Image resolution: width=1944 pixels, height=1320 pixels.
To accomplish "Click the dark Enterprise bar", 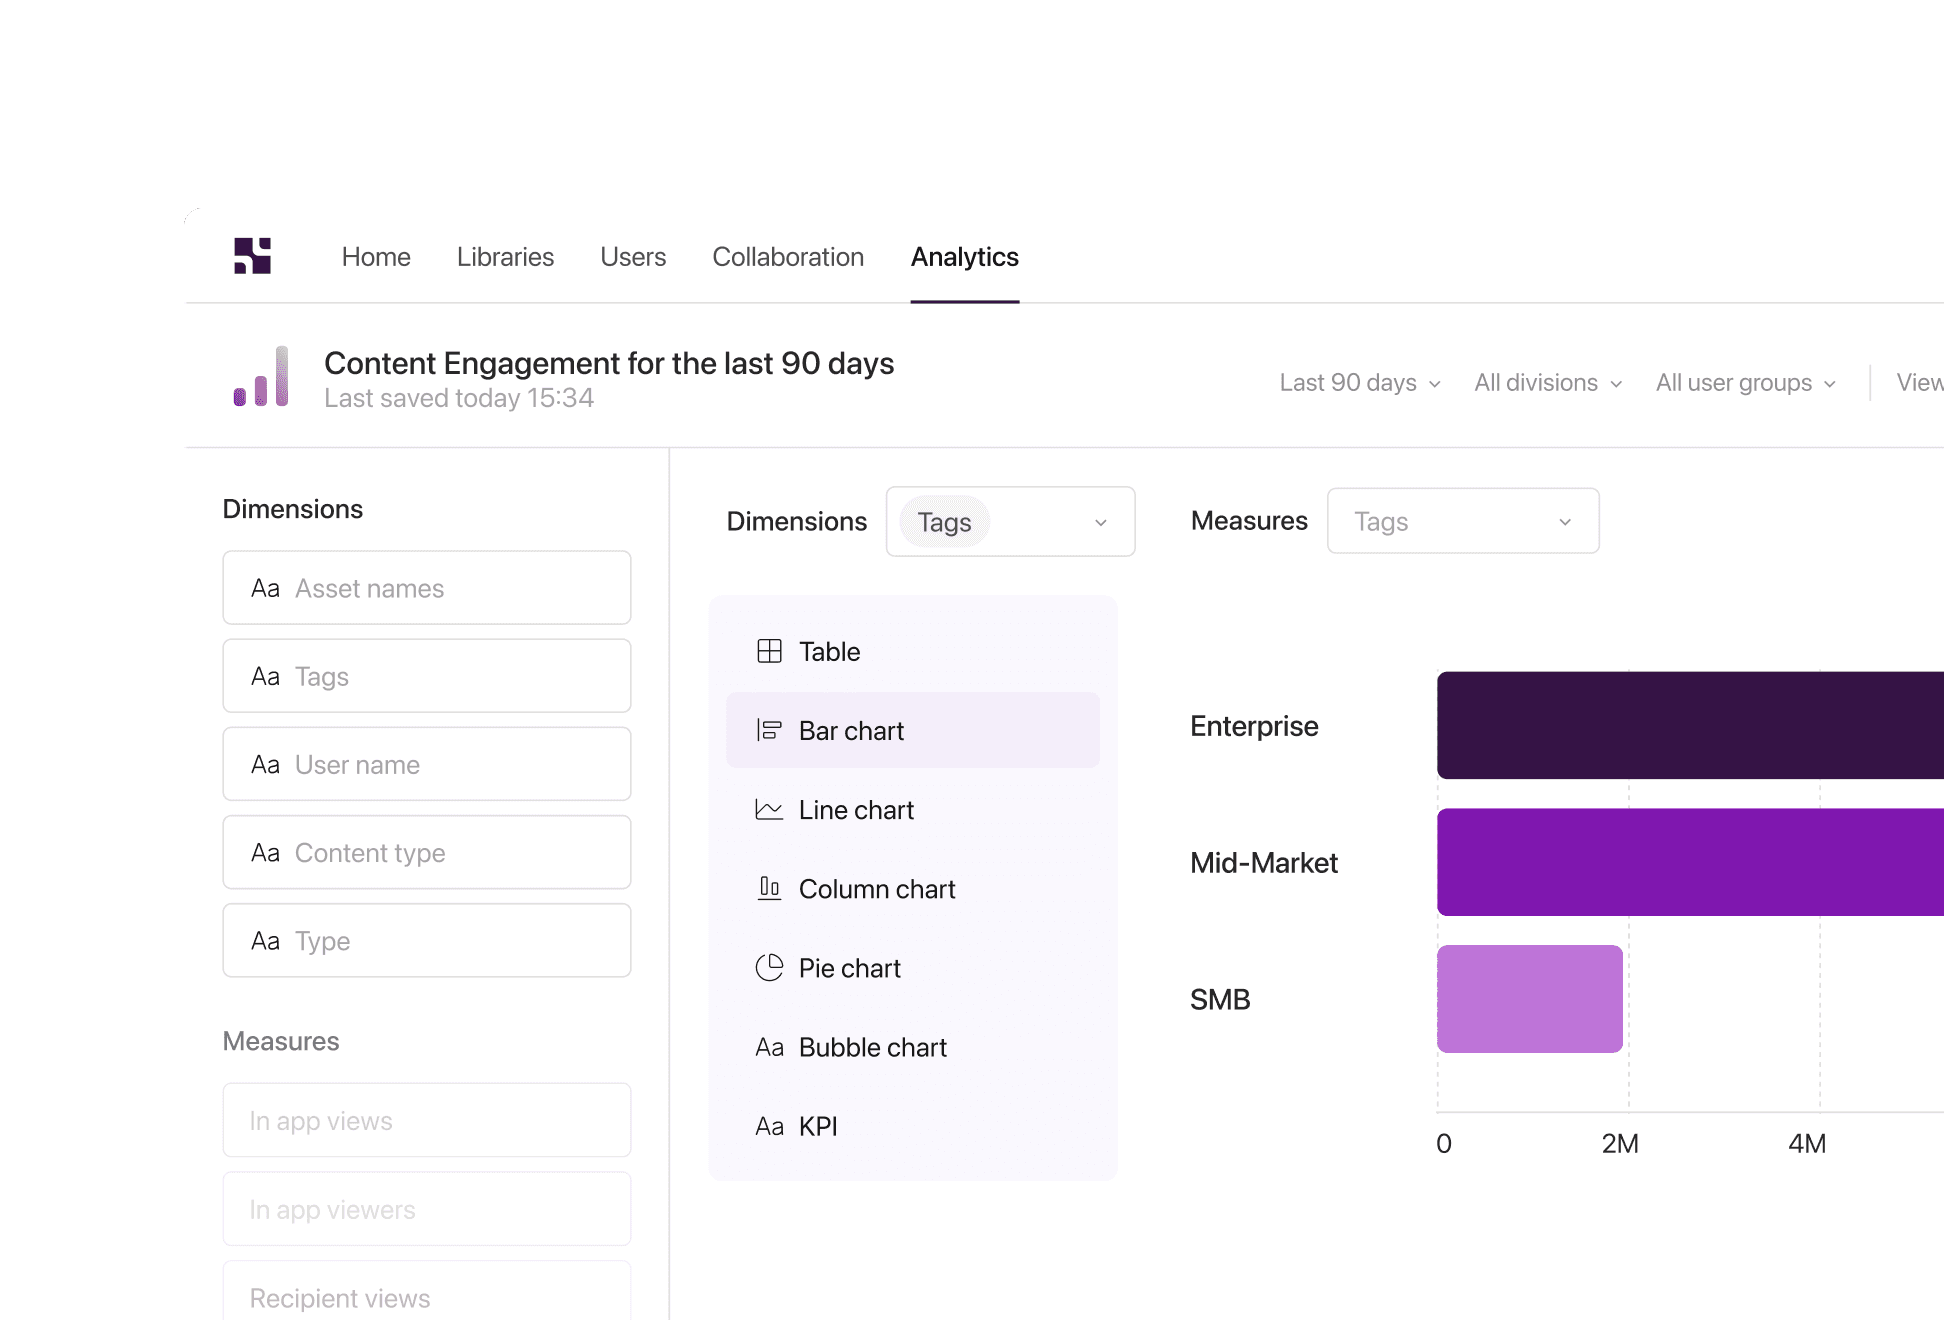I will pyautogui.click(x=1690, y=725).
